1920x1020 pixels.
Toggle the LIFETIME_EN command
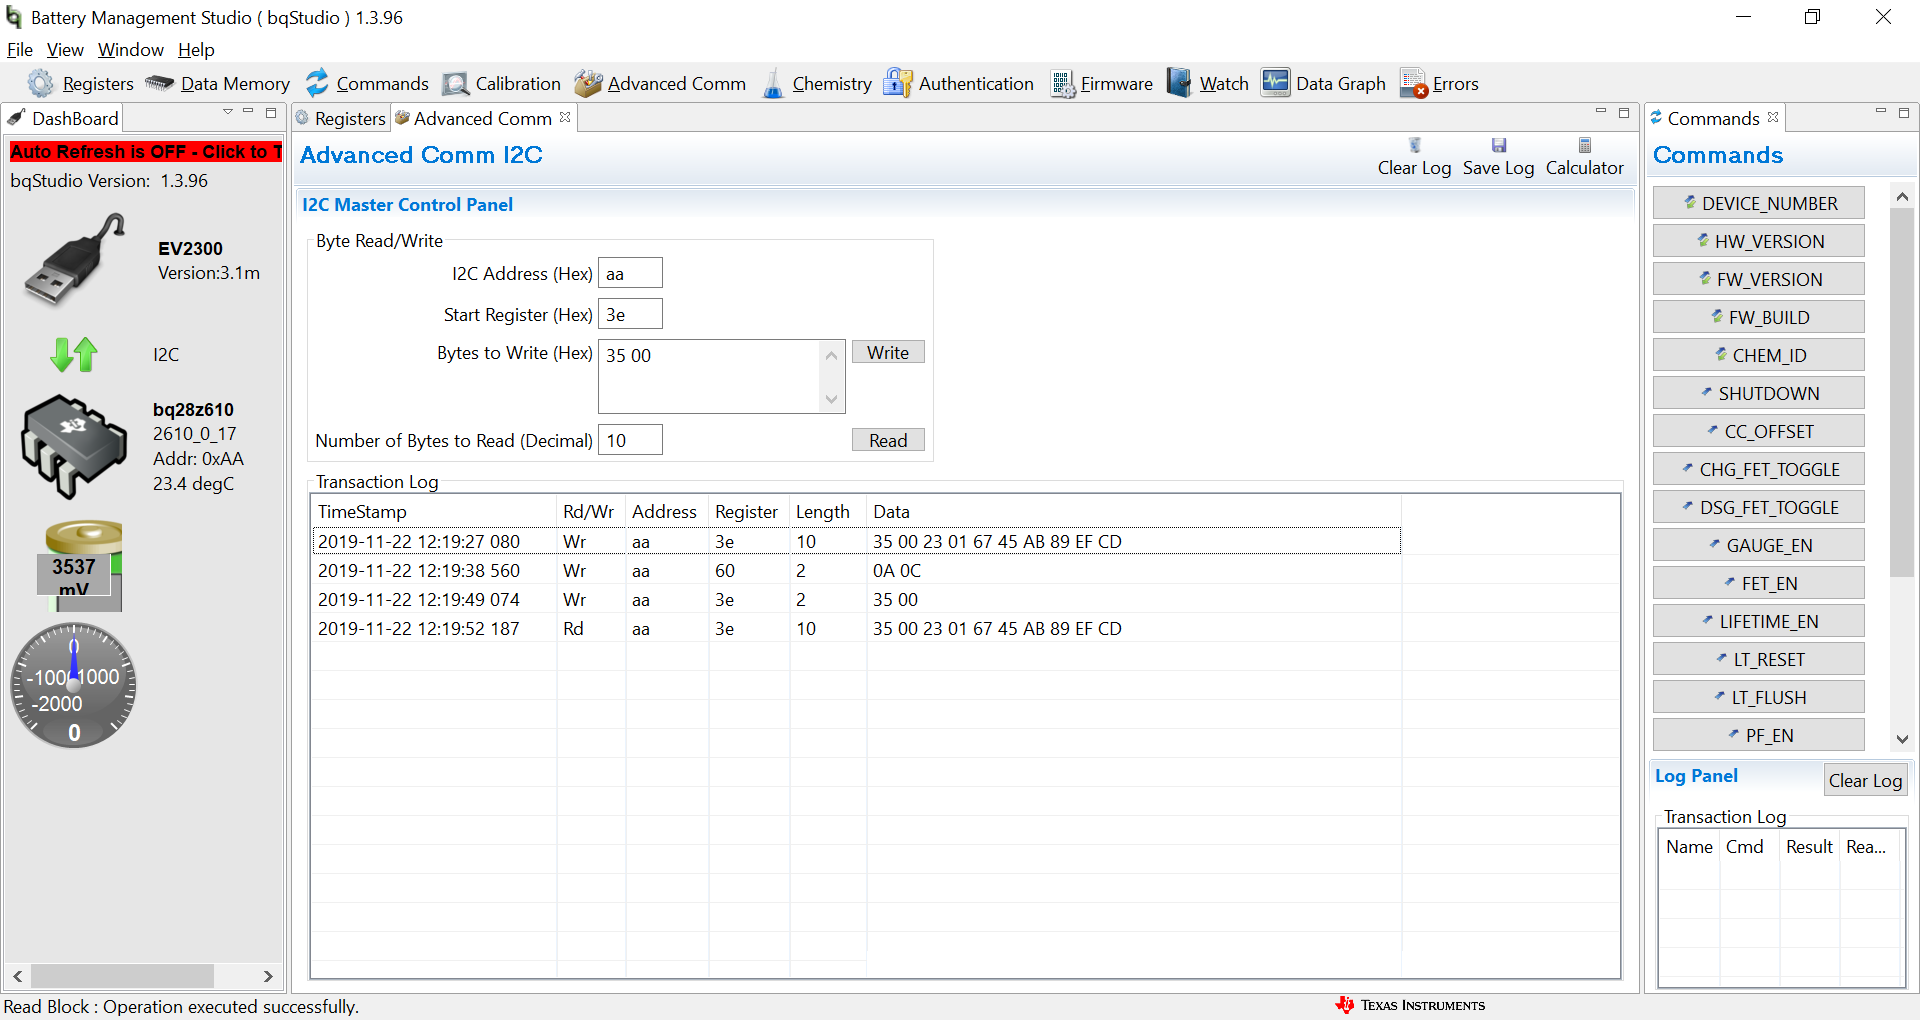click(1759, 621)
